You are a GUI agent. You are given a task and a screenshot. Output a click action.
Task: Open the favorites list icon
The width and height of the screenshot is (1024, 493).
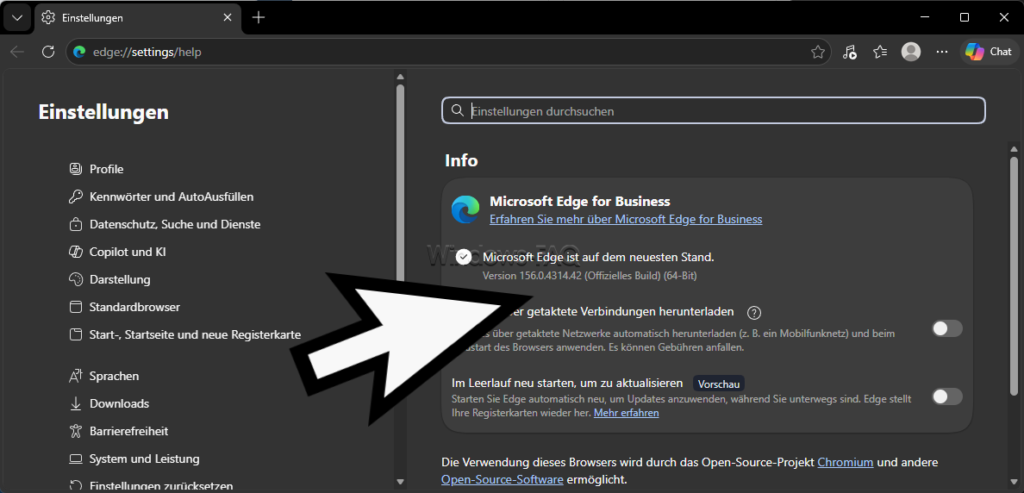coord(880,52)
